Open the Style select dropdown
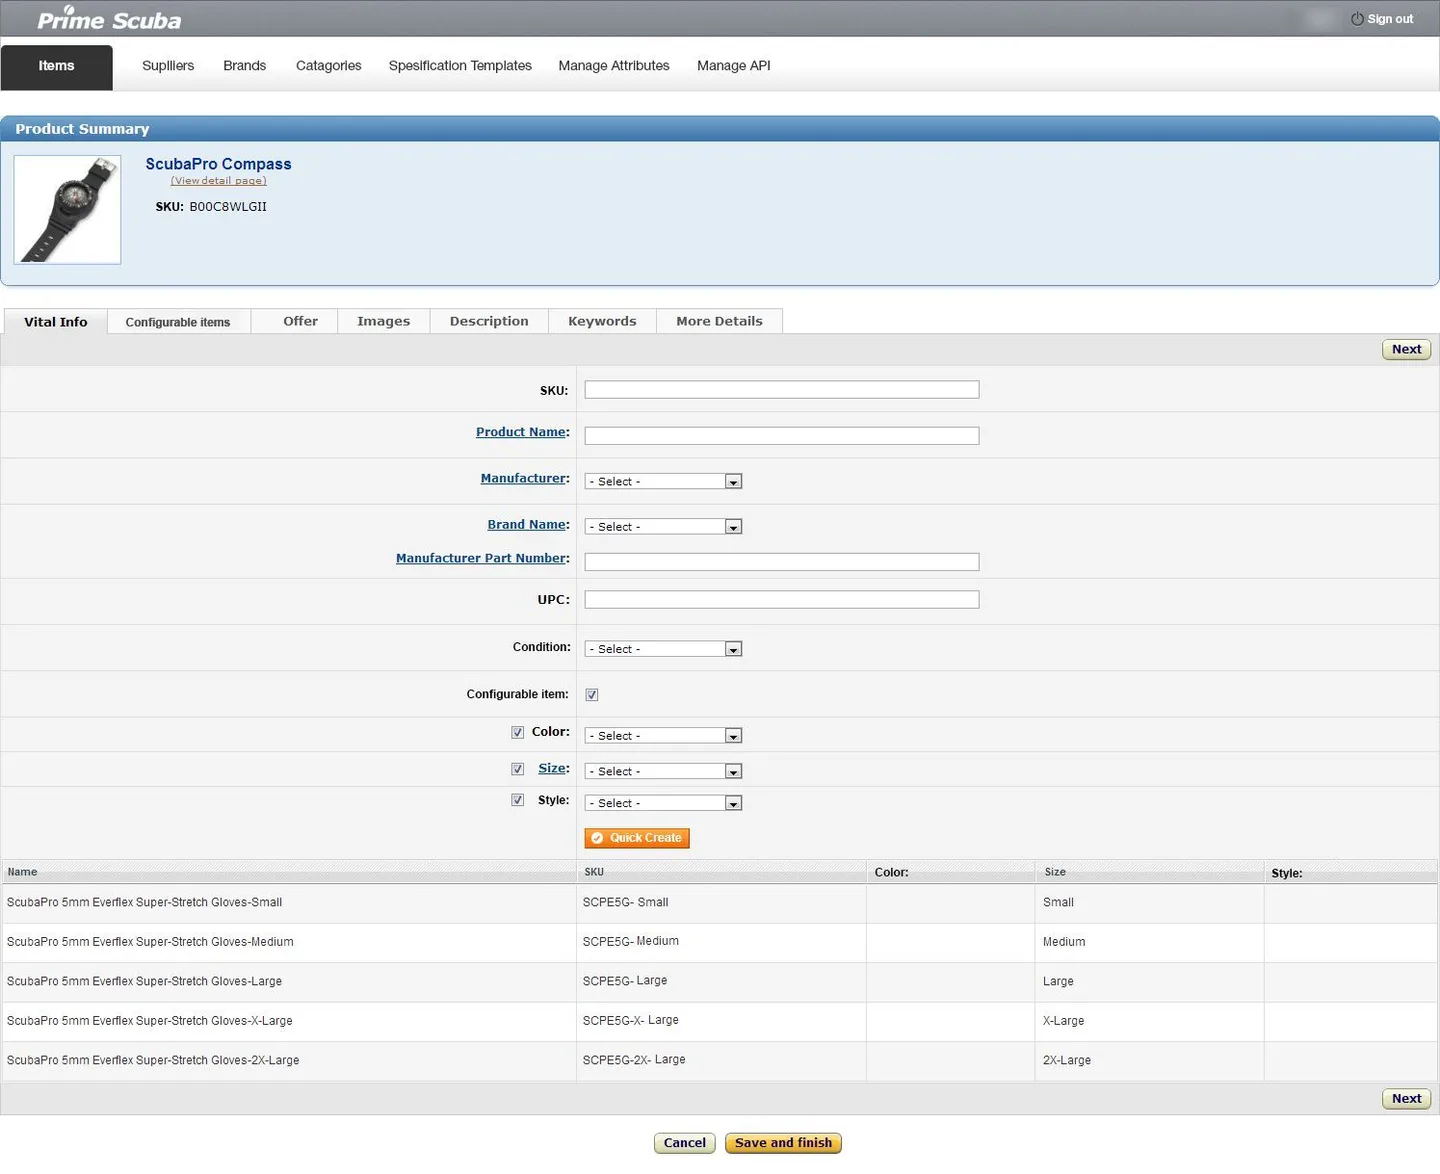The height and width of the screenshot is (1174, 1440). click(x=663, y=803)
